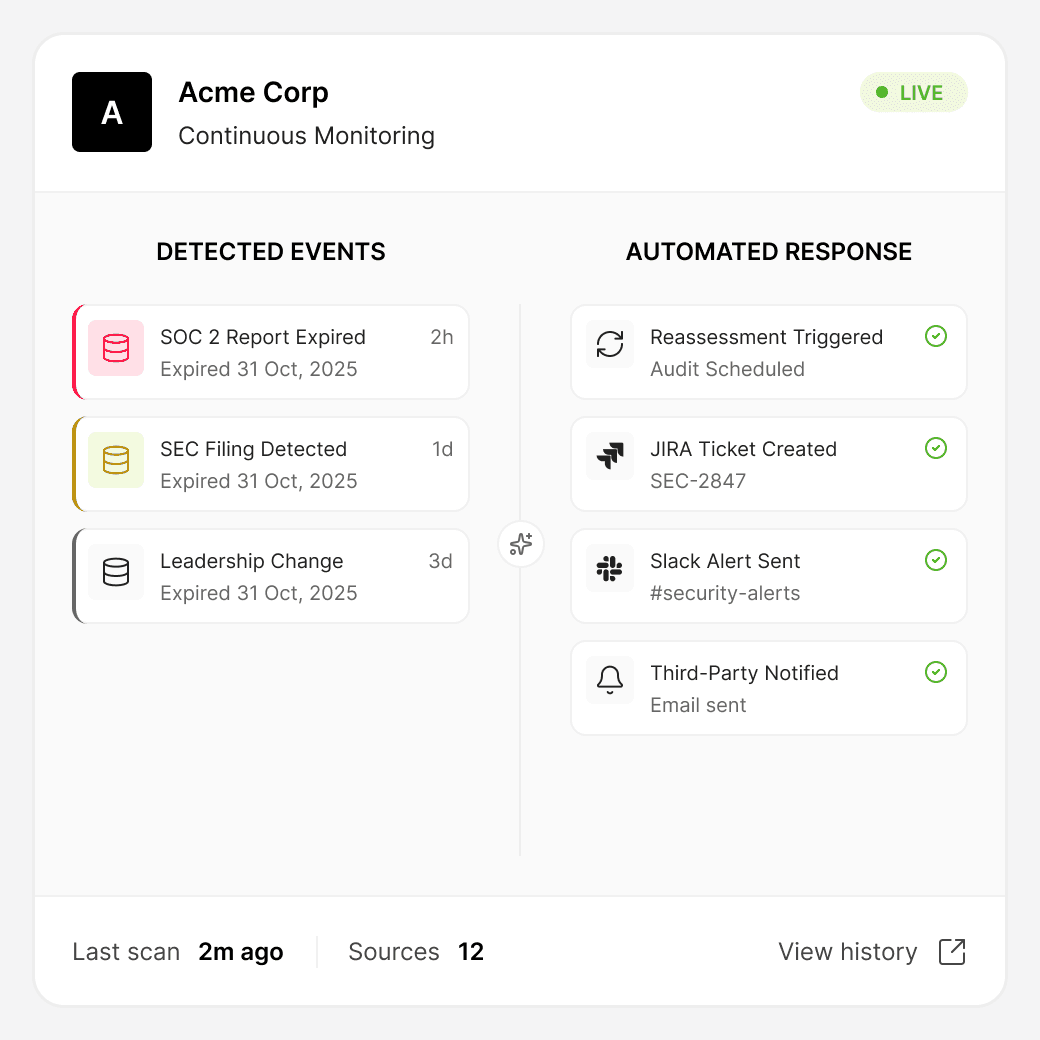Click the green check on JIRA Ticket Created
The width and height of the screenshot is (1040, 1040).
click(936, 448)
